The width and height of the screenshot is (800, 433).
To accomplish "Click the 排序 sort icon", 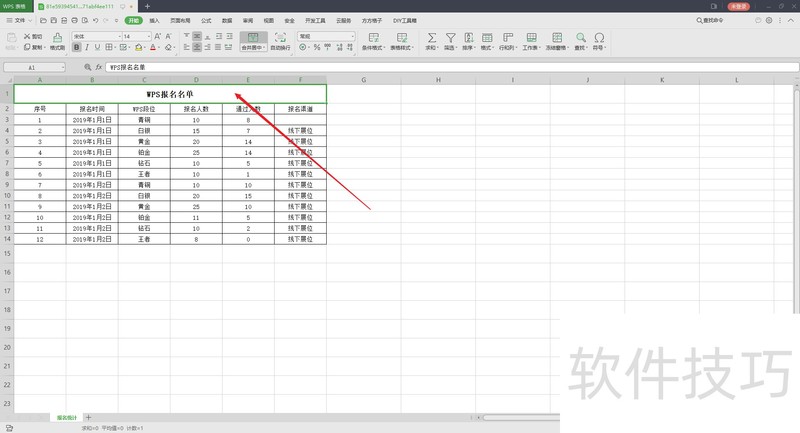I will 468,38.
